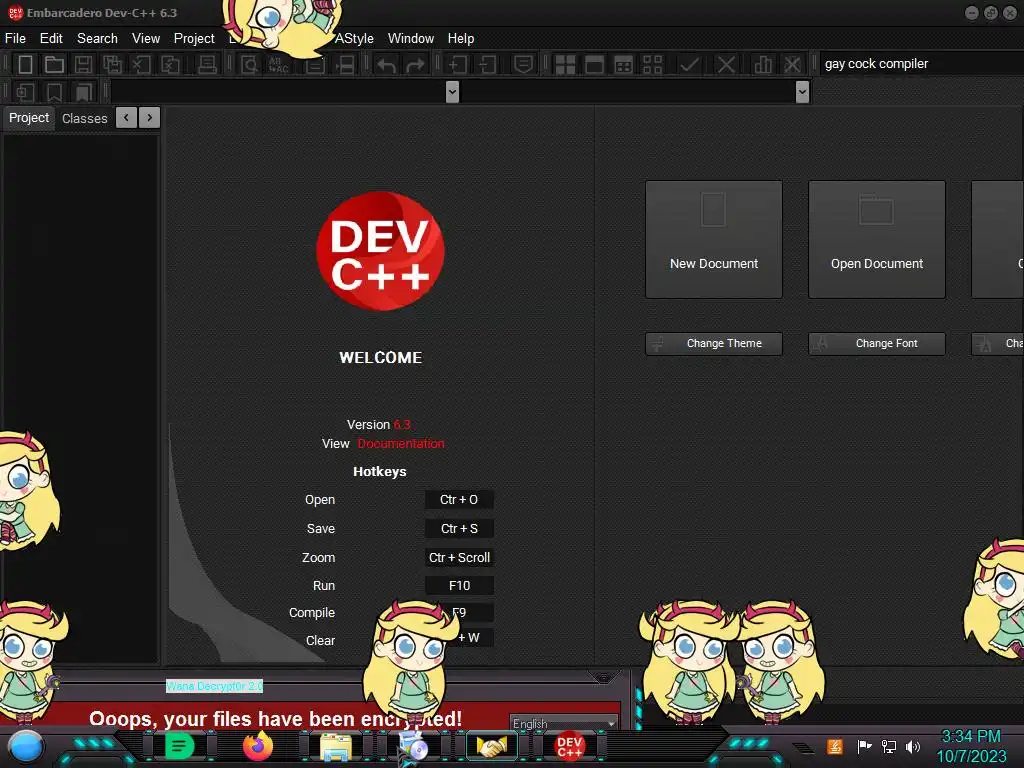The height and width of the screenshot is (768, 1024).
Task: Click the Toggle Bookmark icon
Action: 54,92
